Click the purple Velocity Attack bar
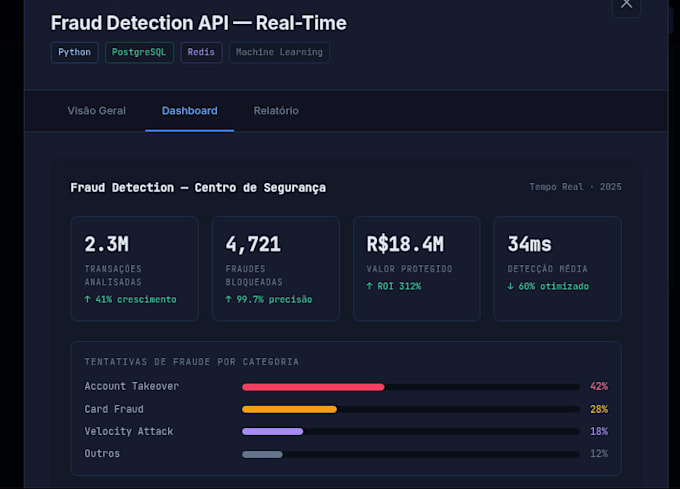Screen dimensions: 680x489 [x=272, y=431]
